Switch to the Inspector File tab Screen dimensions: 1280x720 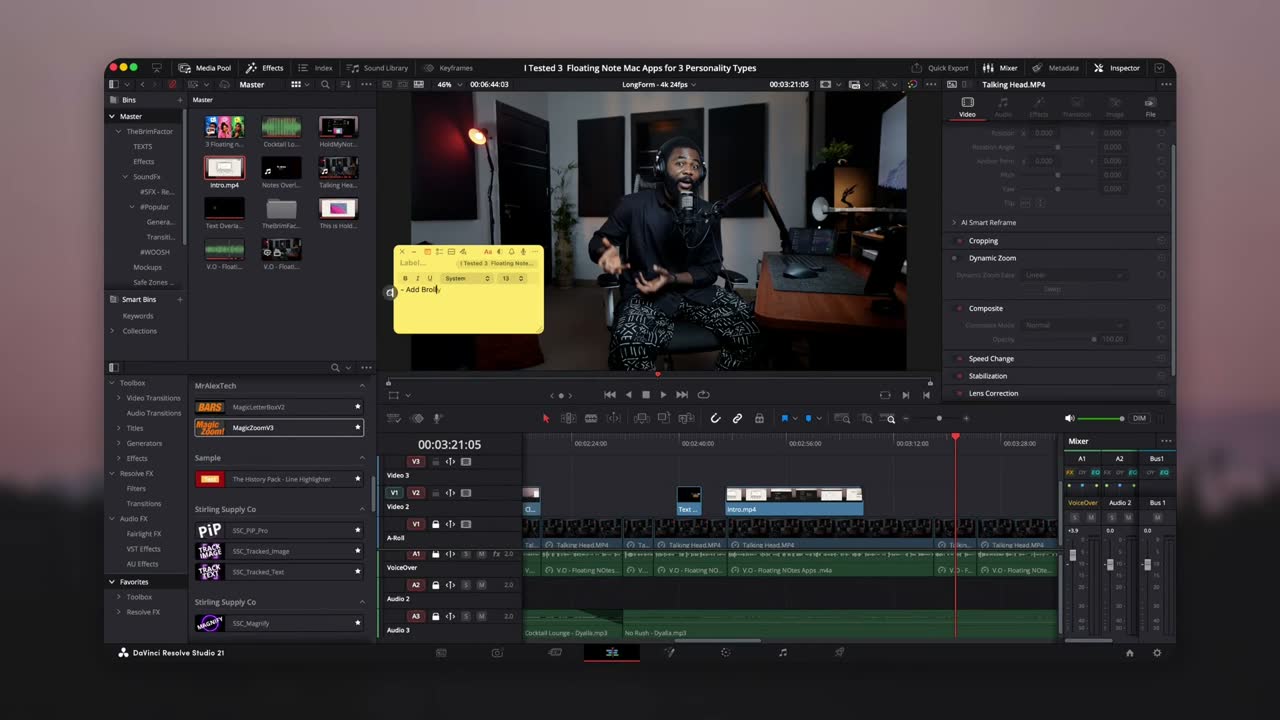[1150, 107]
